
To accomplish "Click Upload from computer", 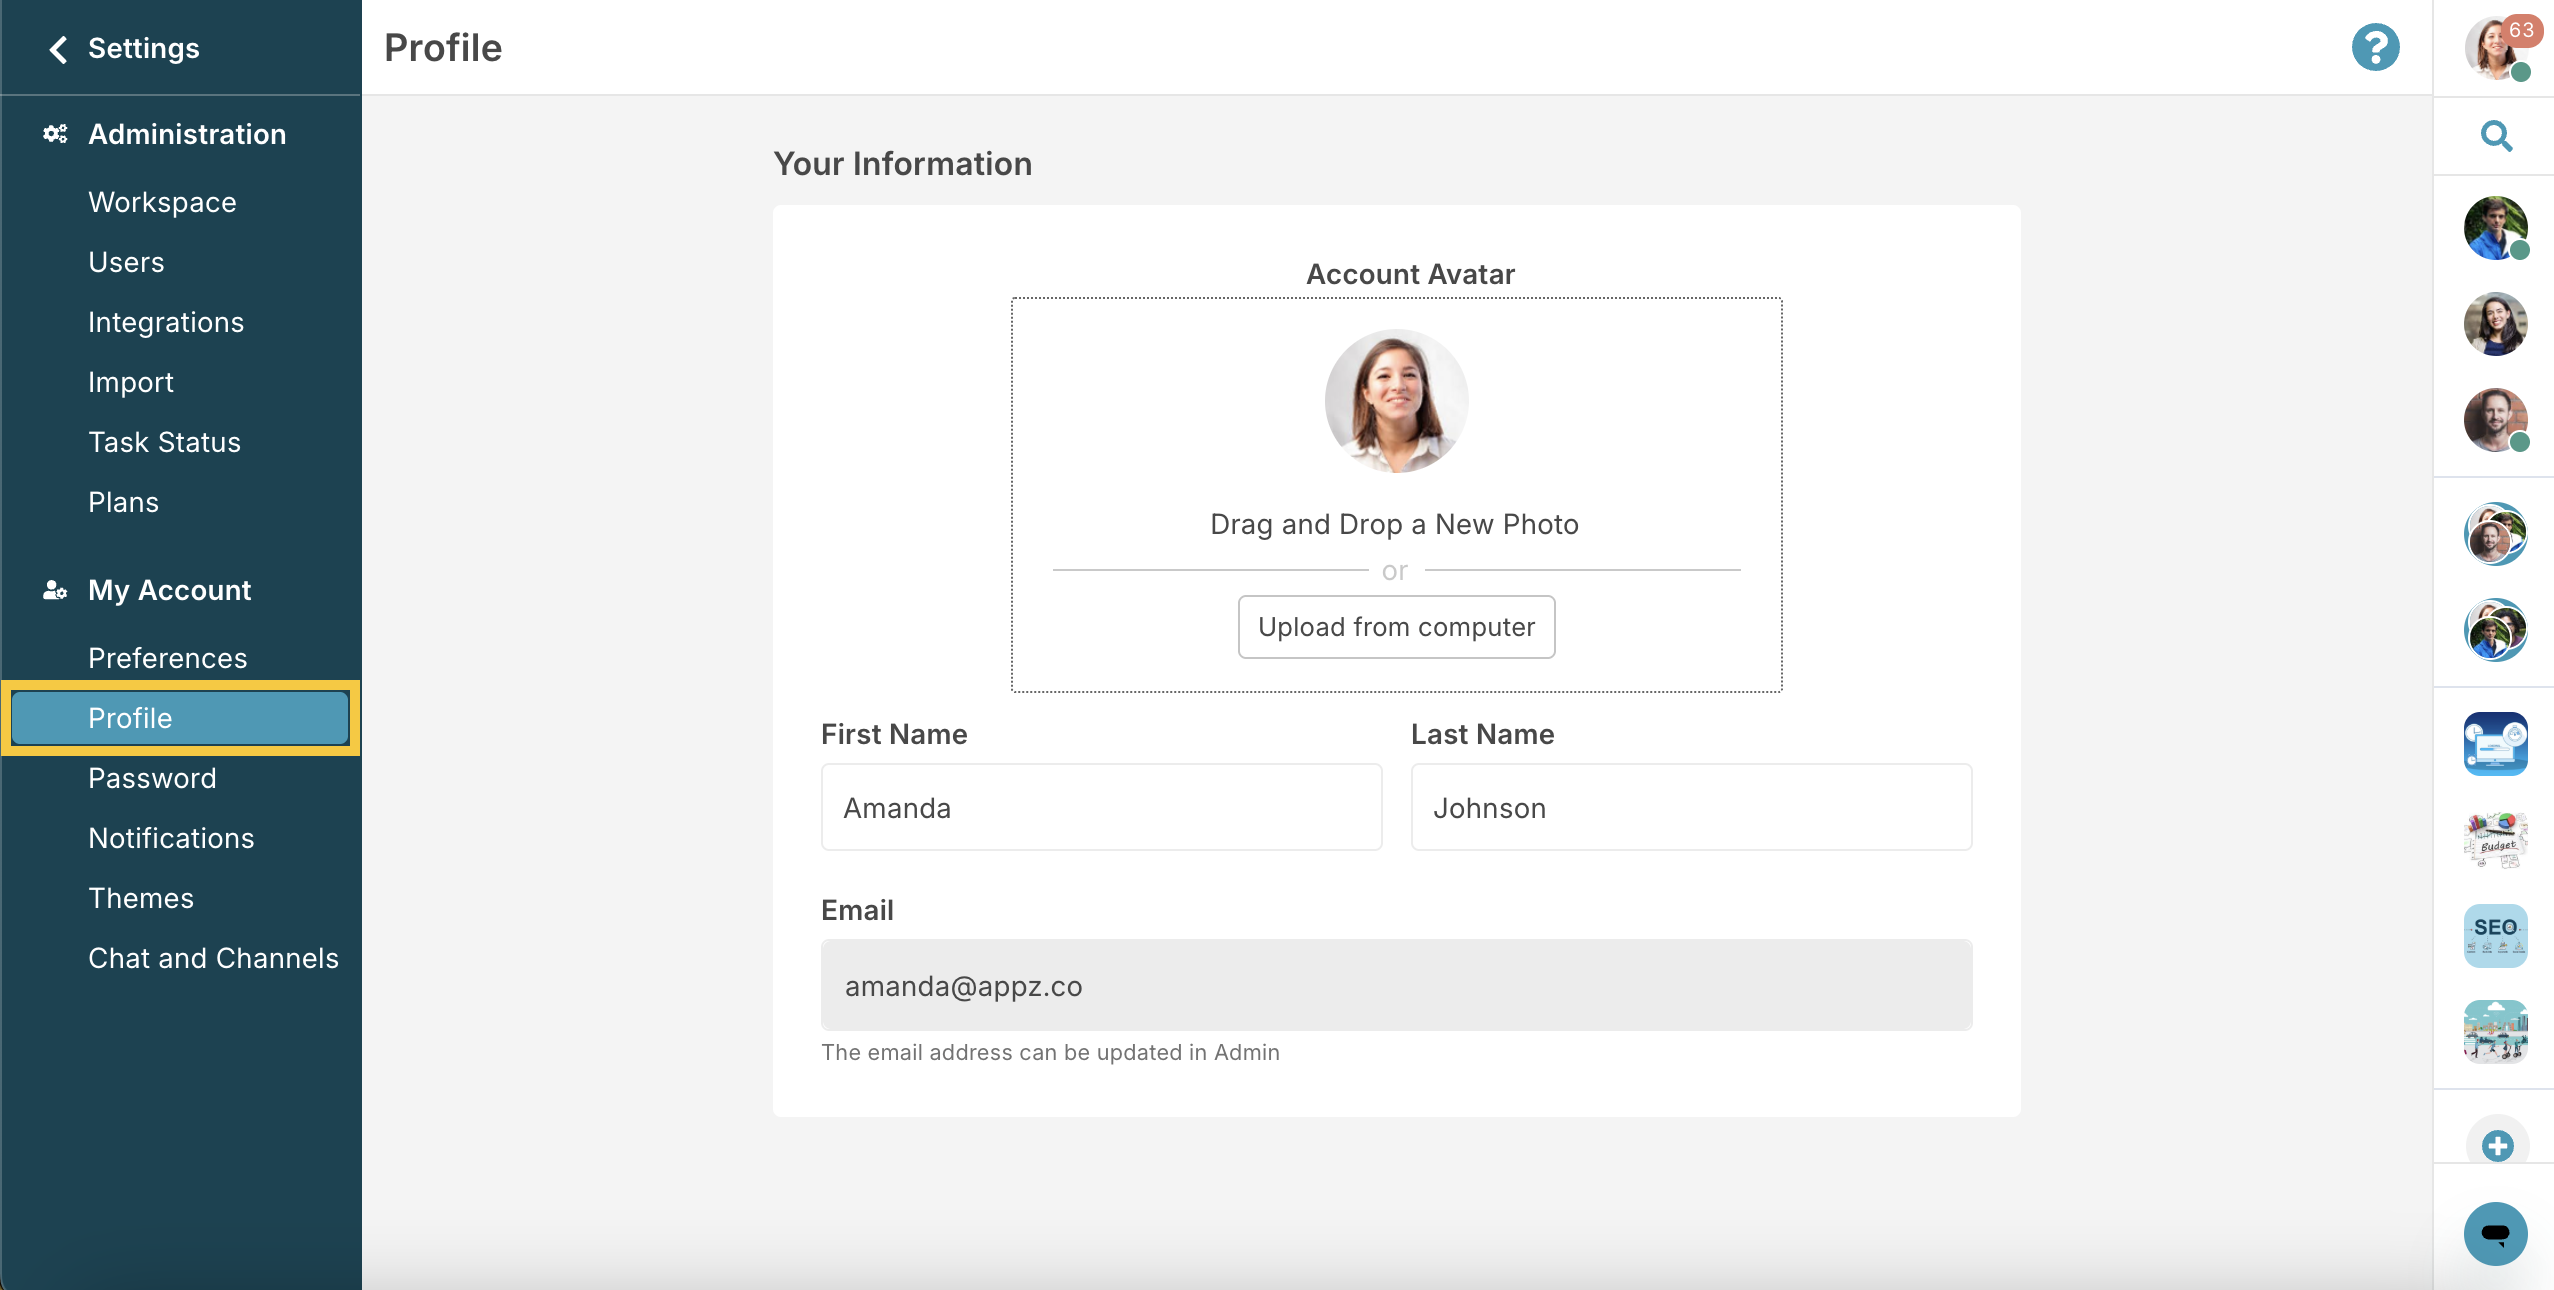I will click(x=1395, y=627).
